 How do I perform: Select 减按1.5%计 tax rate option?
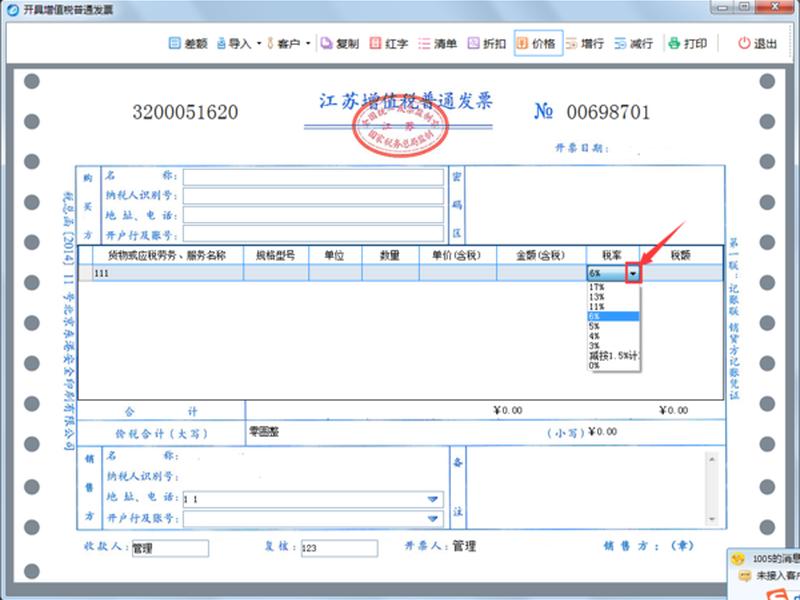(613, 356)
